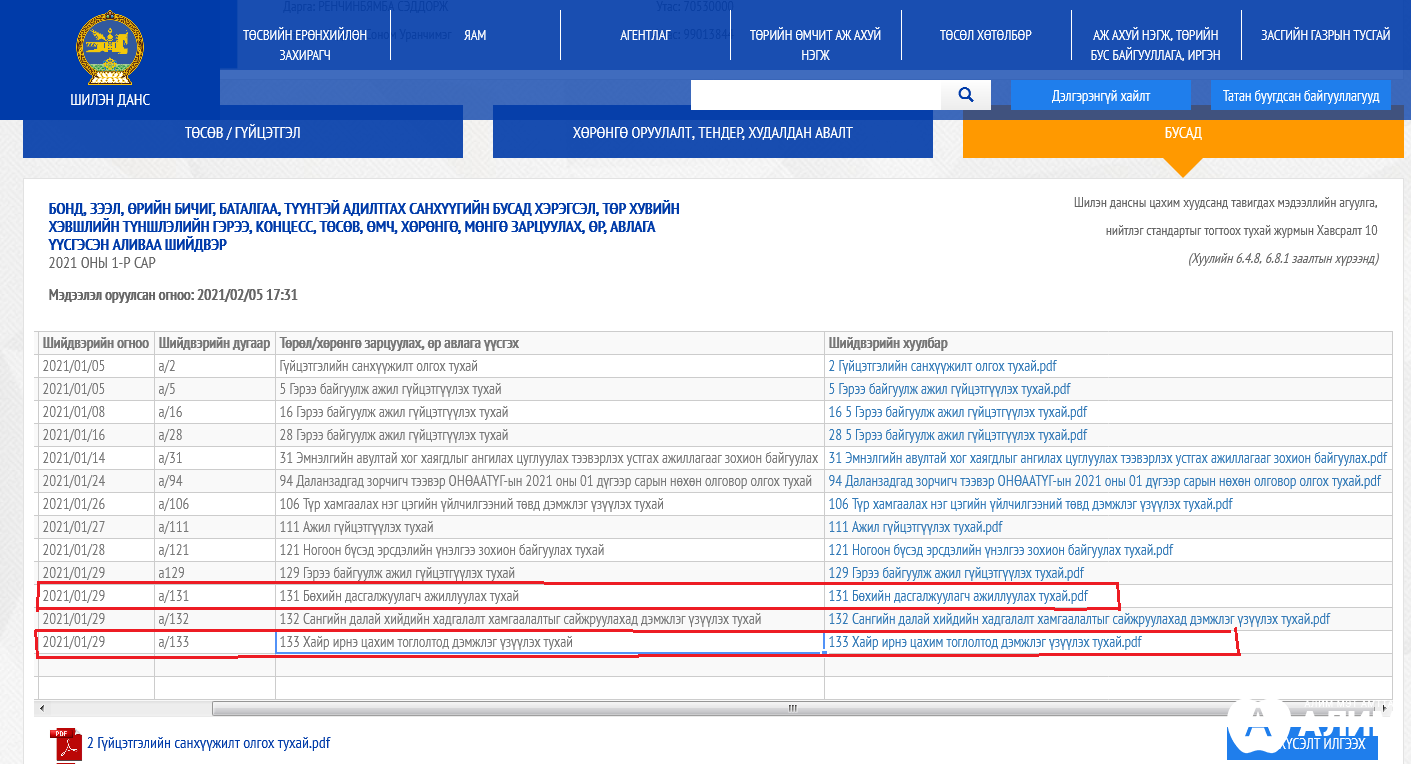Click the PDF icon beside Гүйцэтгэлийн санхүүжилт file
This screenshot has height=764, width=1411.
[x=67, y=745]
